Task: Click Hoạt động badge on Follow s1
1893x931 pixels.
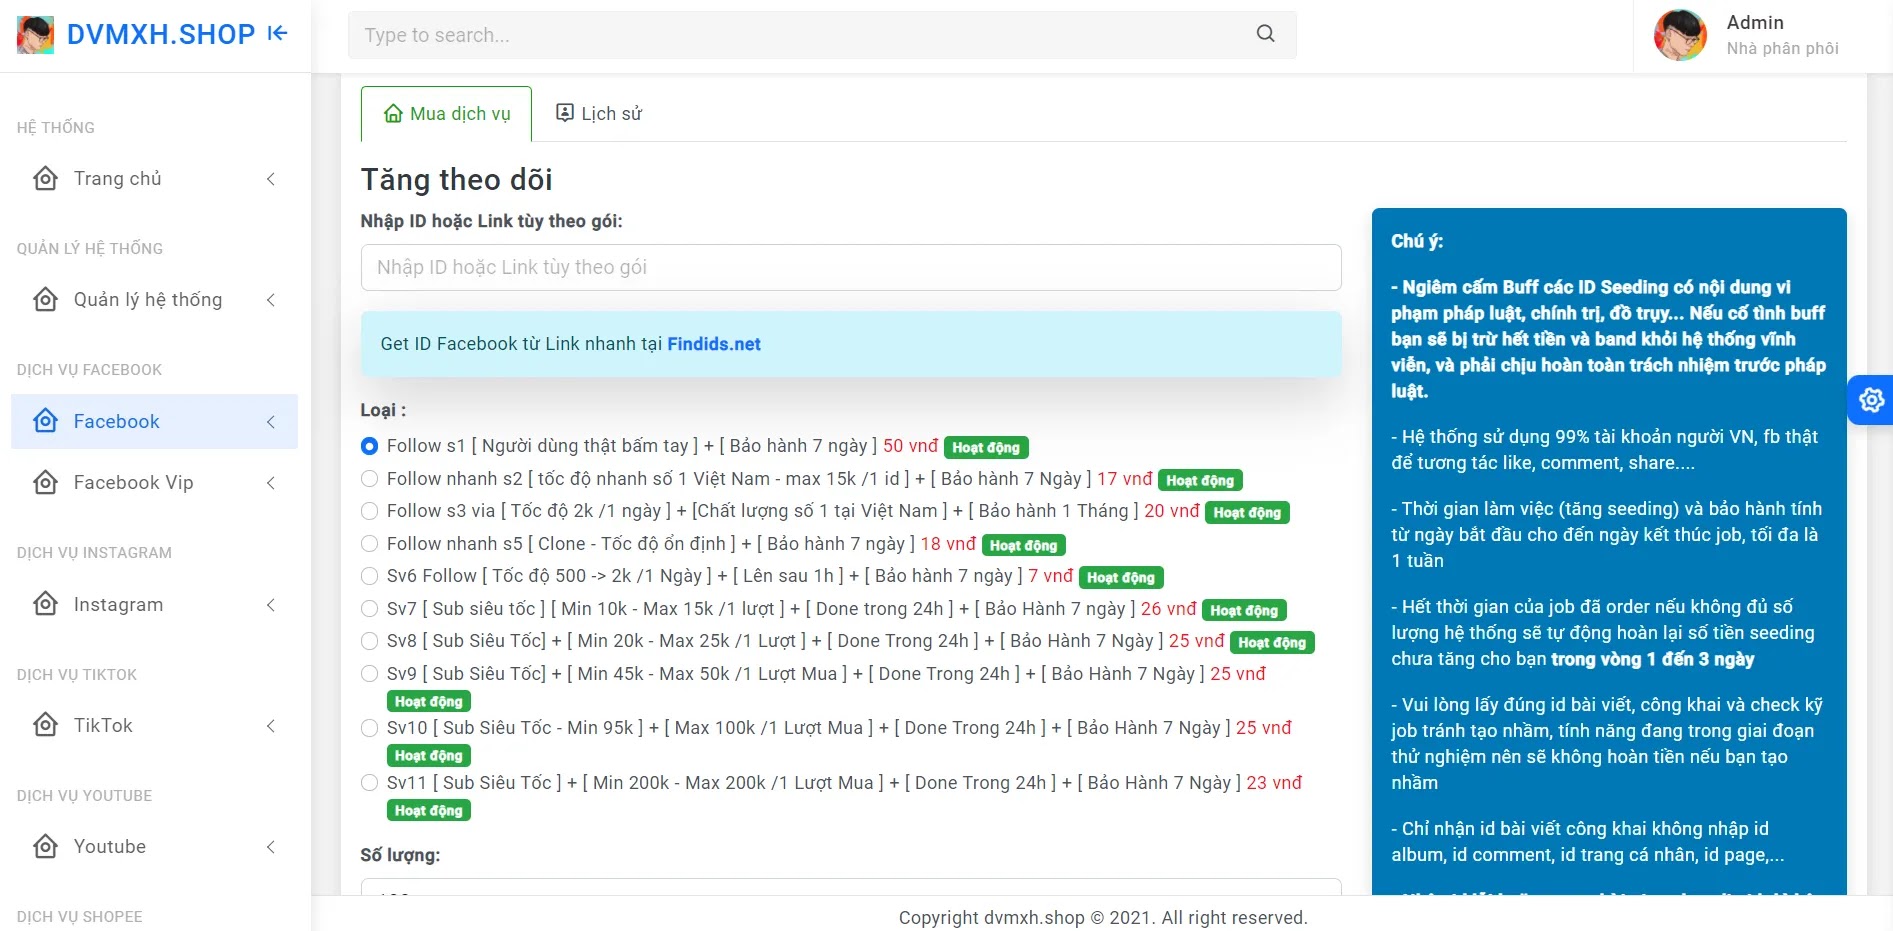Action: pos(986,448)
